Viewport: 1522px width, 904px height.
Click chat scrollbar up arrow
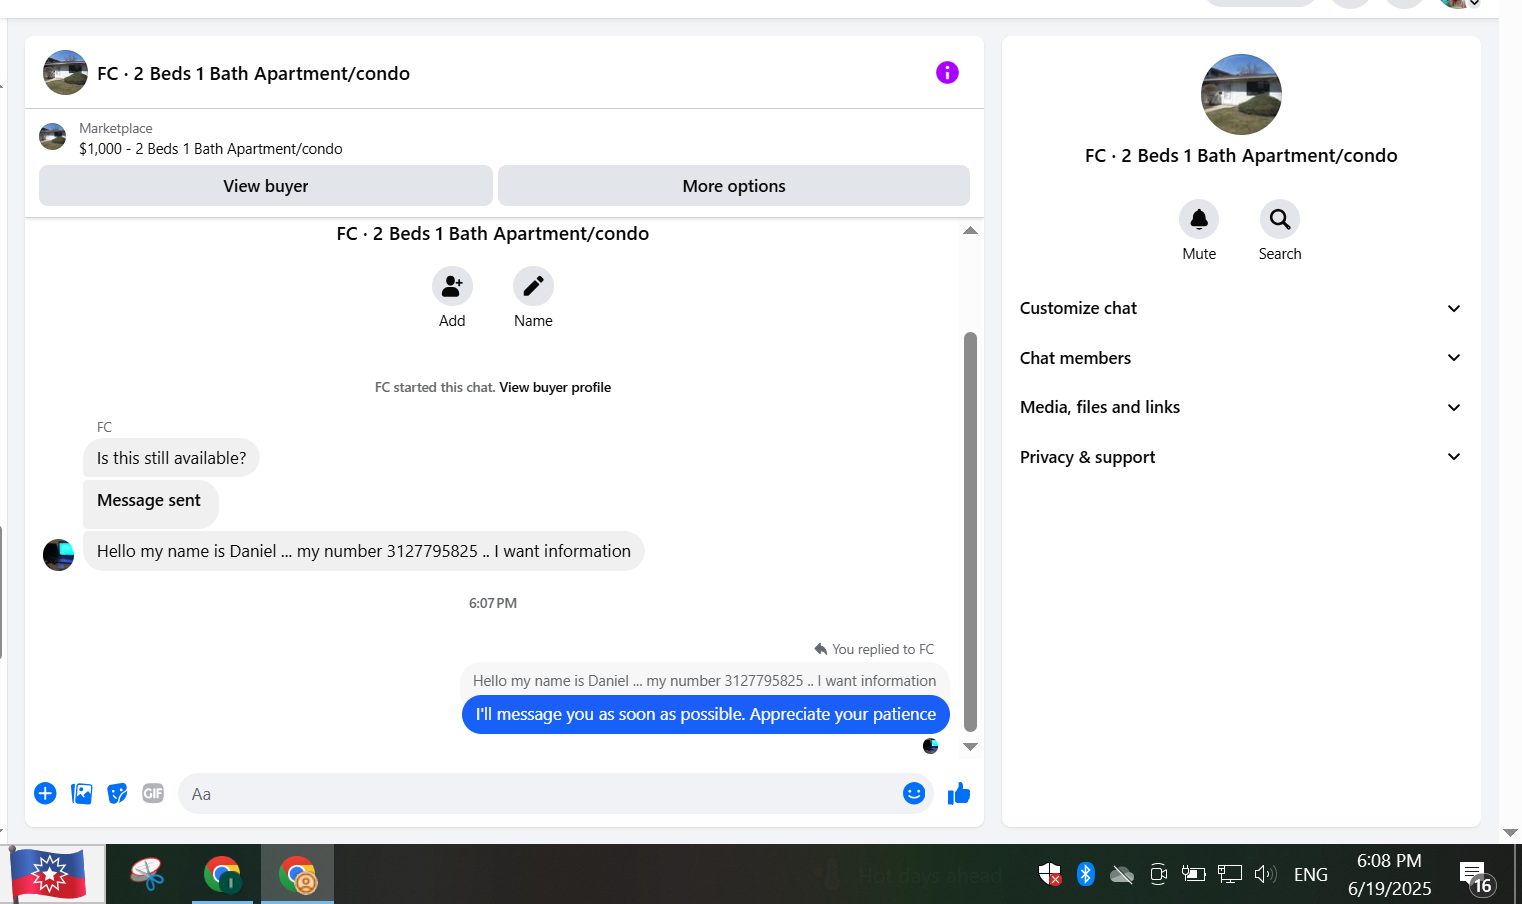[x=970, y=230]
